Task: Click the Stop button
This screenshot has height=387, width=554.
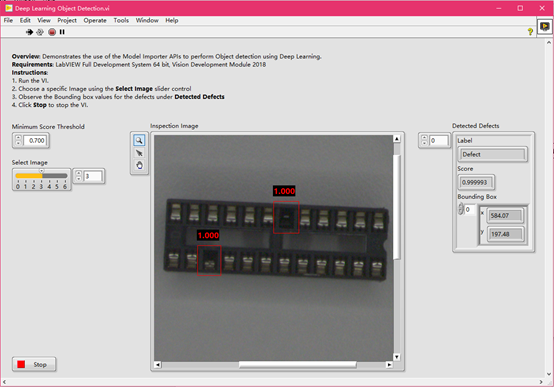Action: click(x=34, y=364)
